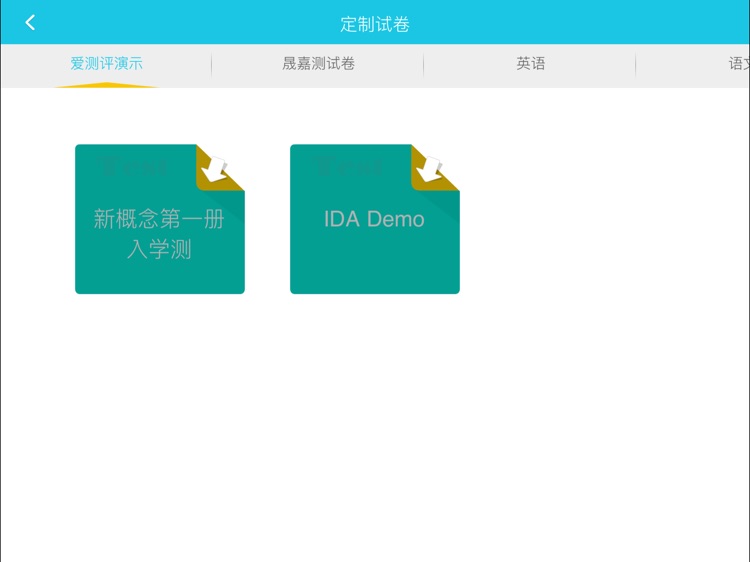This screenshot has height=562, width=750.
Task: Open the IDA Demo paper card
Action: tap(375, 219)
